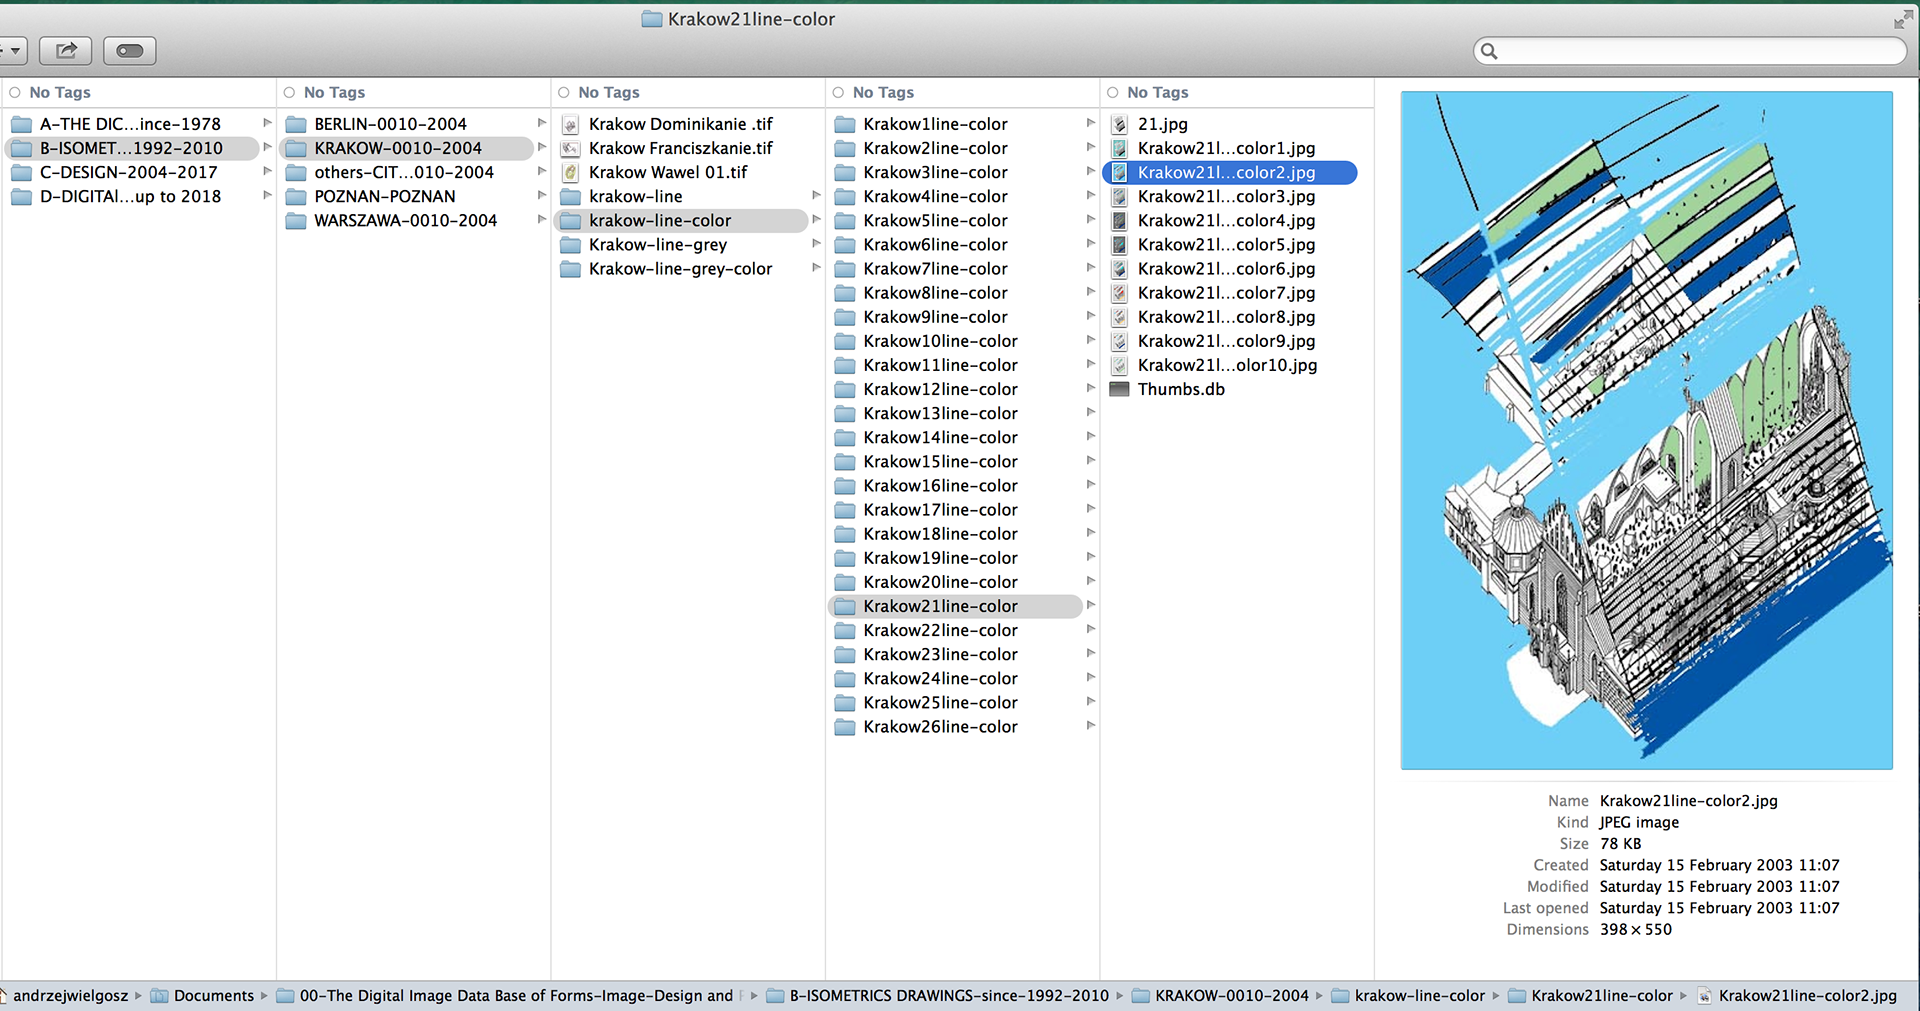The width and height of the screenshot is (1920, 1011).
Task: Select Krakow21l...color1.jpg in the file list
Action: [x=1229, y=148]
